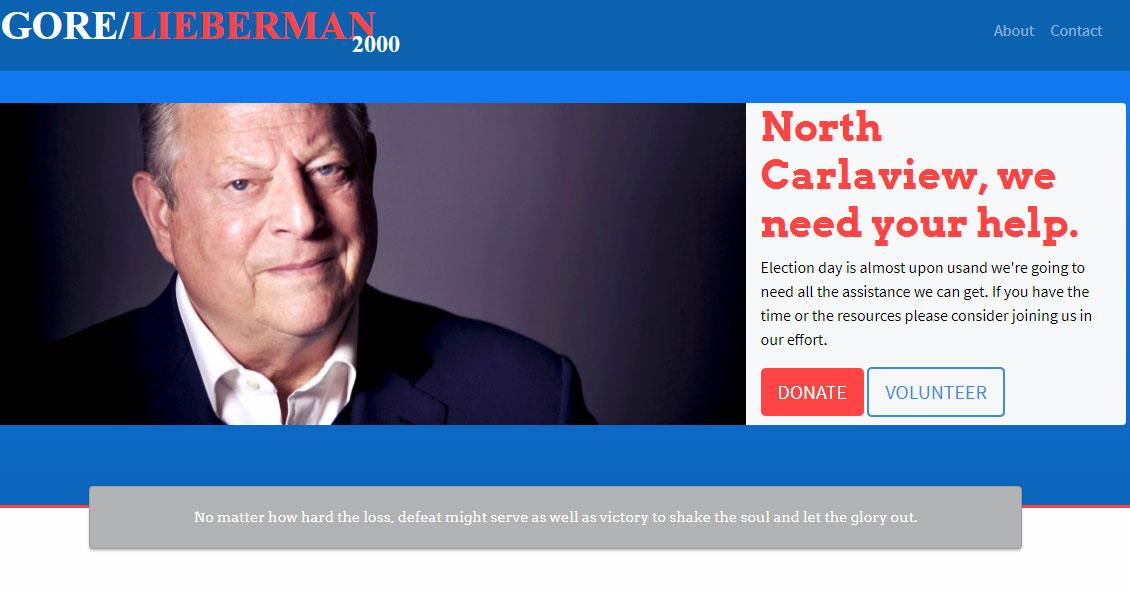Click the dark blue navigation header bar

[x=685, y=35]
